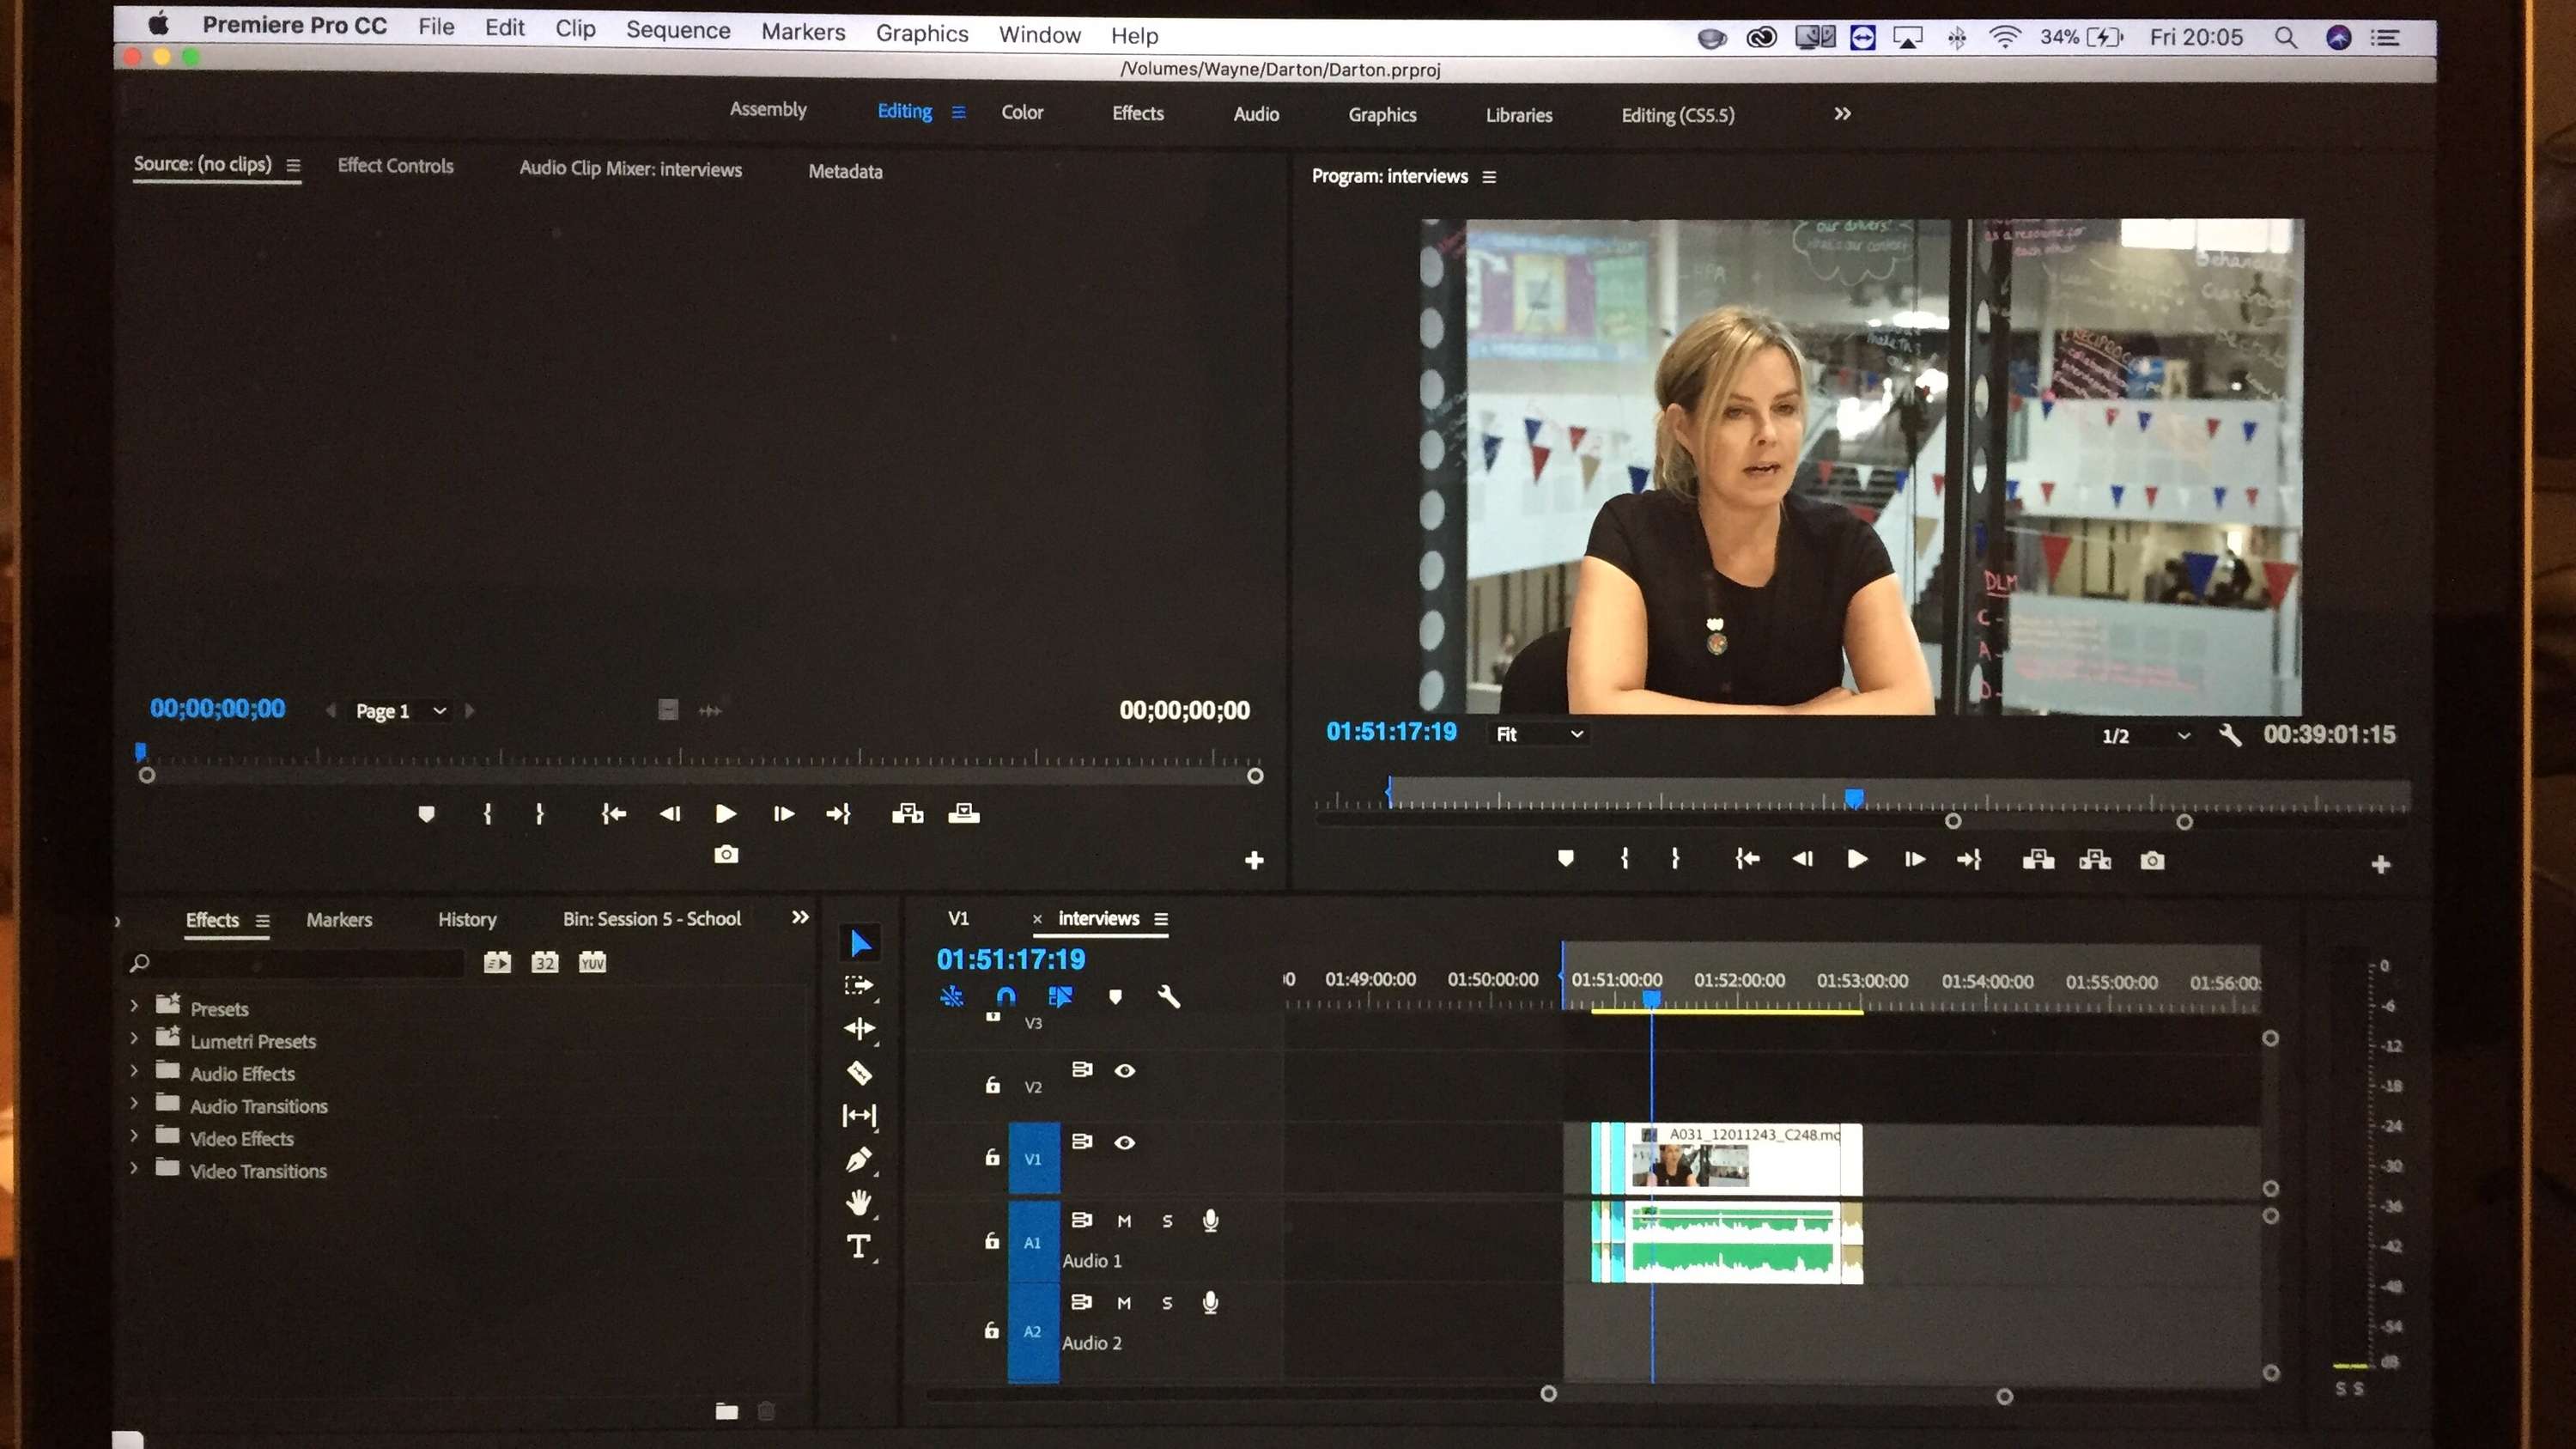Toggle V1 track output eye
2576x1449 pixels.
coord(1125,1142)
